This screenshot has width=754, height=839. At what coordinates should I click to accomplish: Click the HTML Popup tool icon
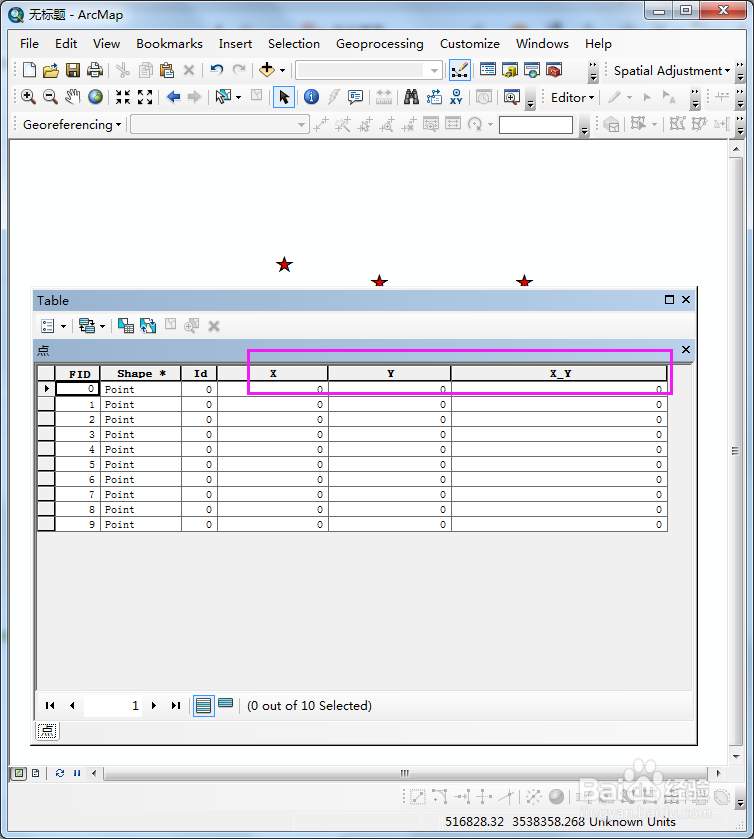(x=355, y=97)
